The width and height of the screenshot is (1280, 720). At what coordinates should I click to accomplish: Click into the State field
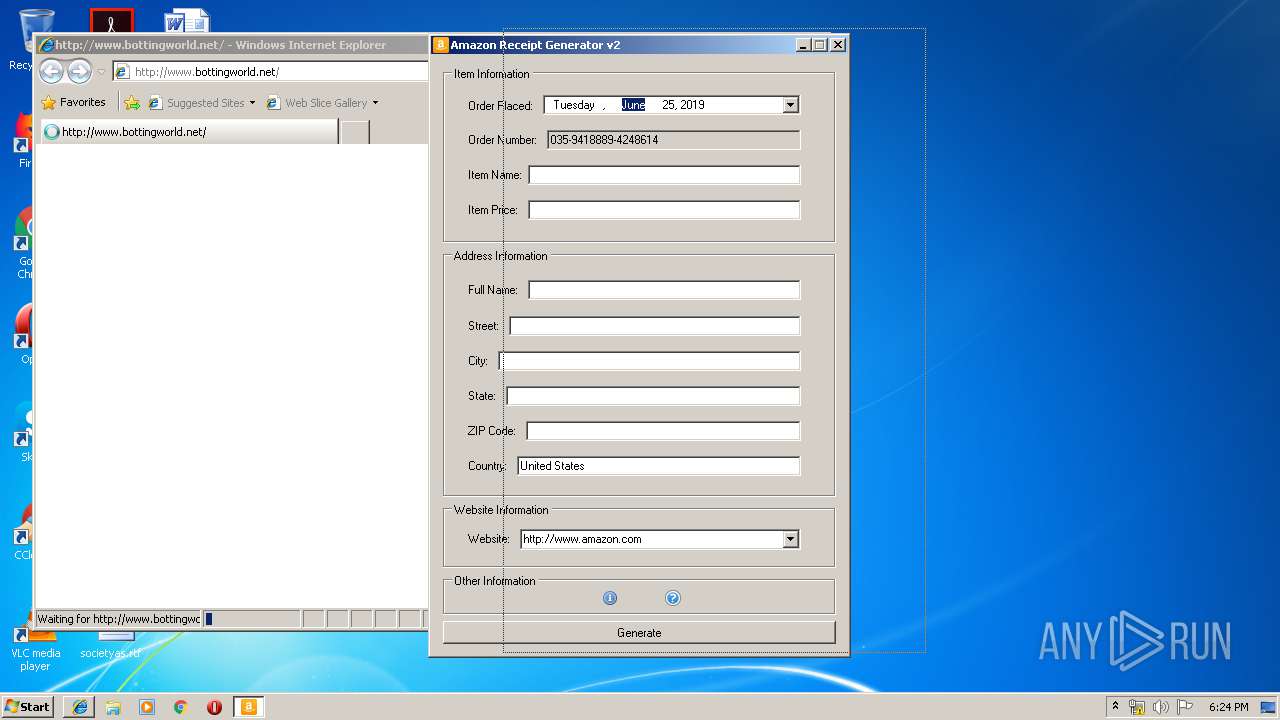pyautogui.click(x=653, y=396)
